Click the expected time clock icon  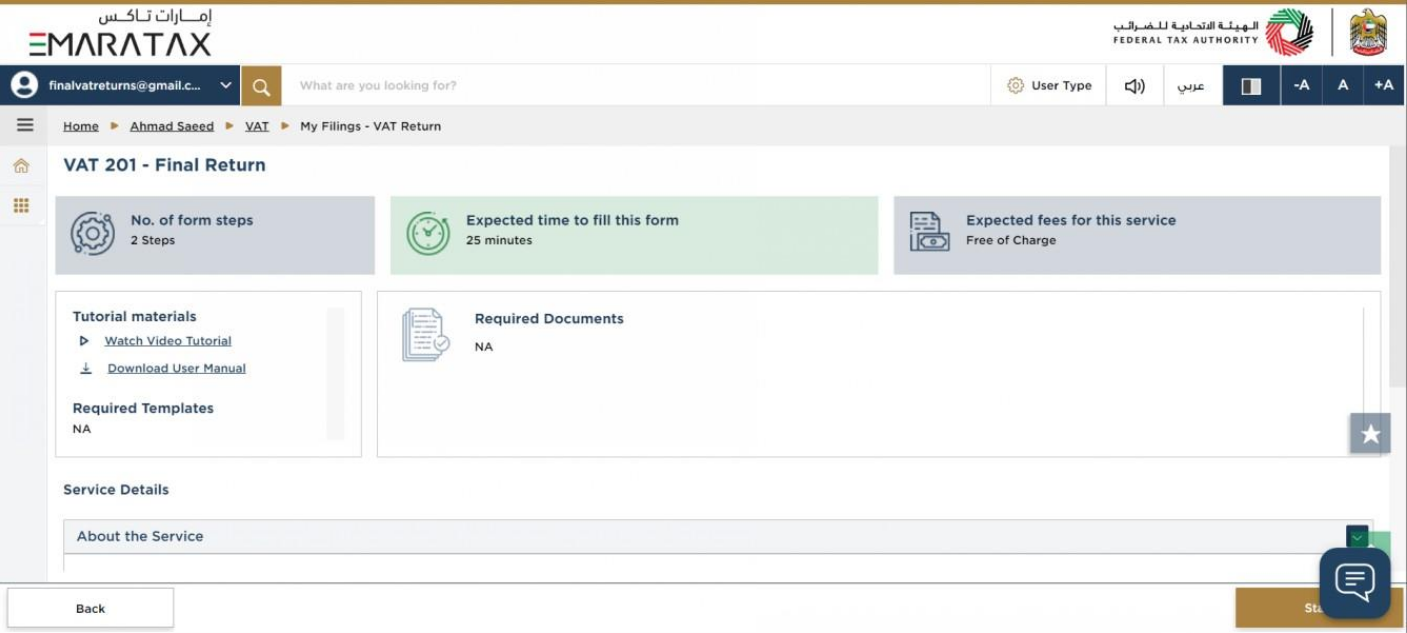[x=428, y=234]
